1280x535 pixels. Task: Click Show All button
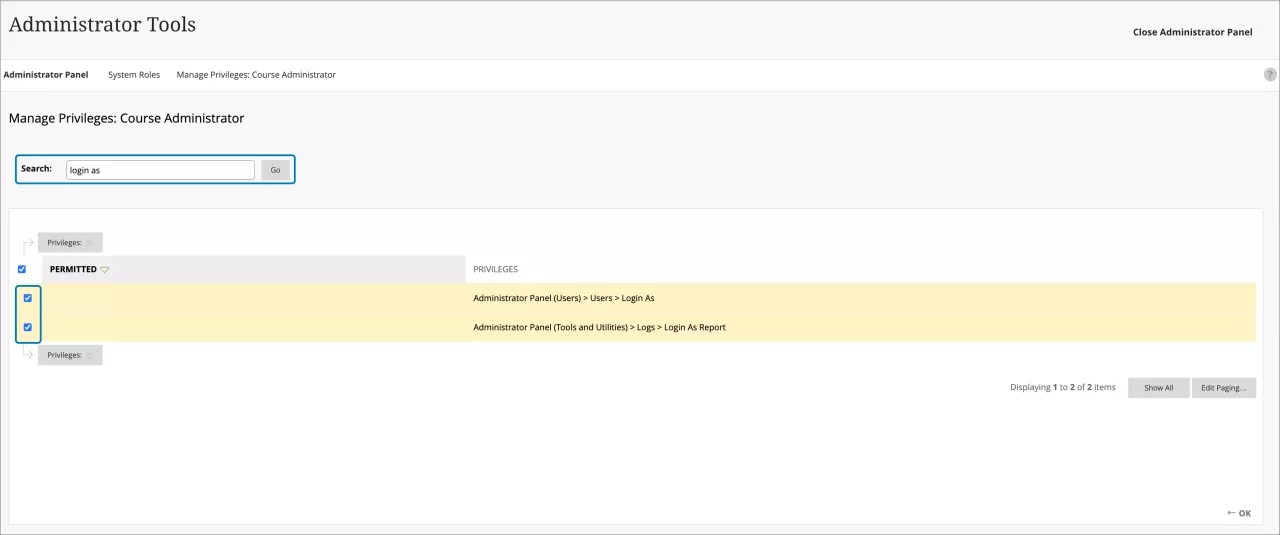(1158, 388)
